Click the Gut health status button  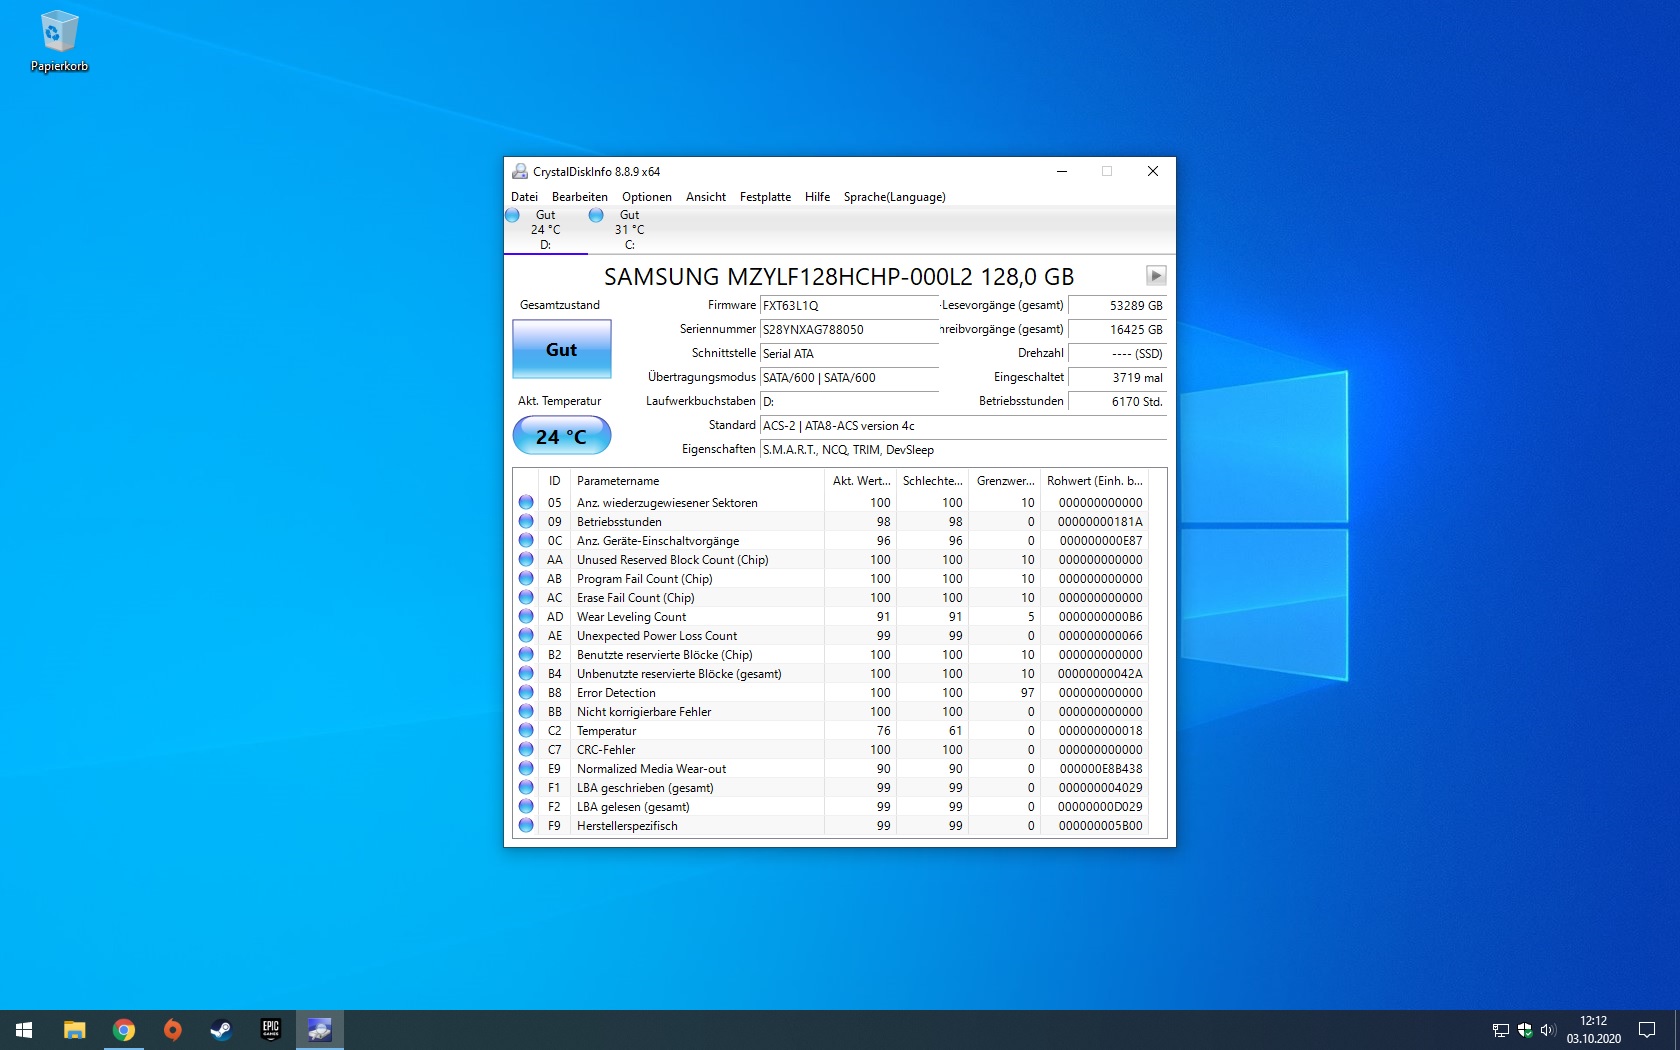pyautogui.click(x=561, y=349)
